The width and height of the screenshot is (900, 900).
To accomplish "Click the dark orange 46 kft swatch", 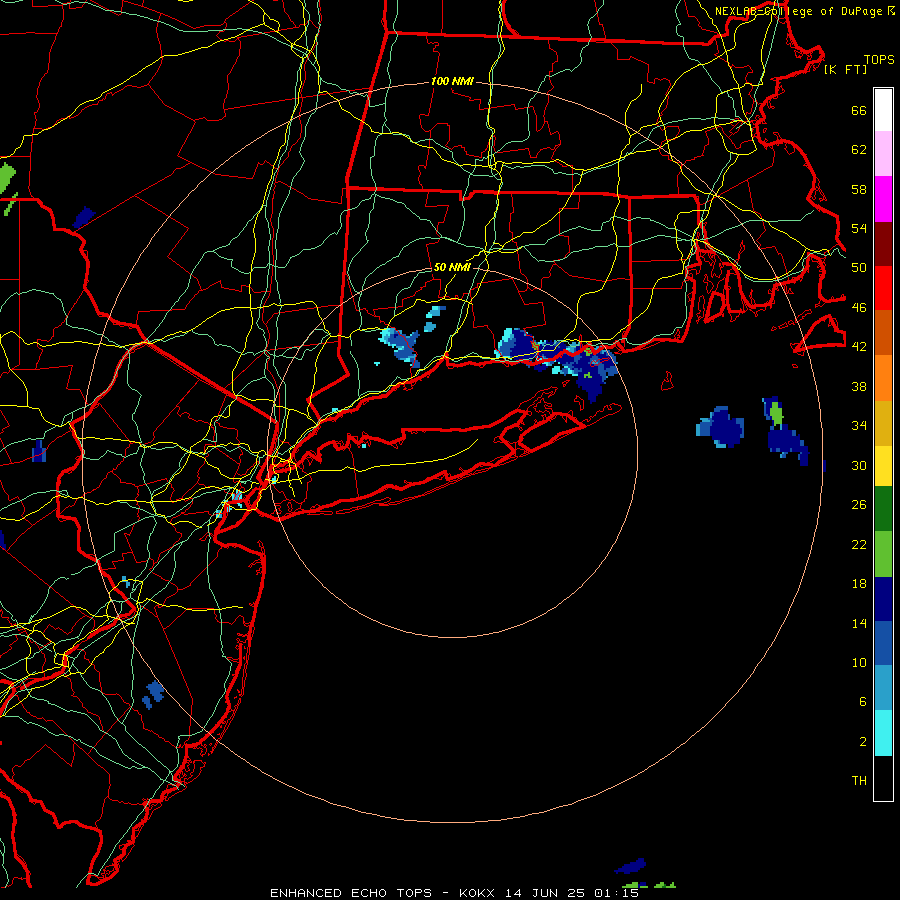I will (x=883, y=332).
